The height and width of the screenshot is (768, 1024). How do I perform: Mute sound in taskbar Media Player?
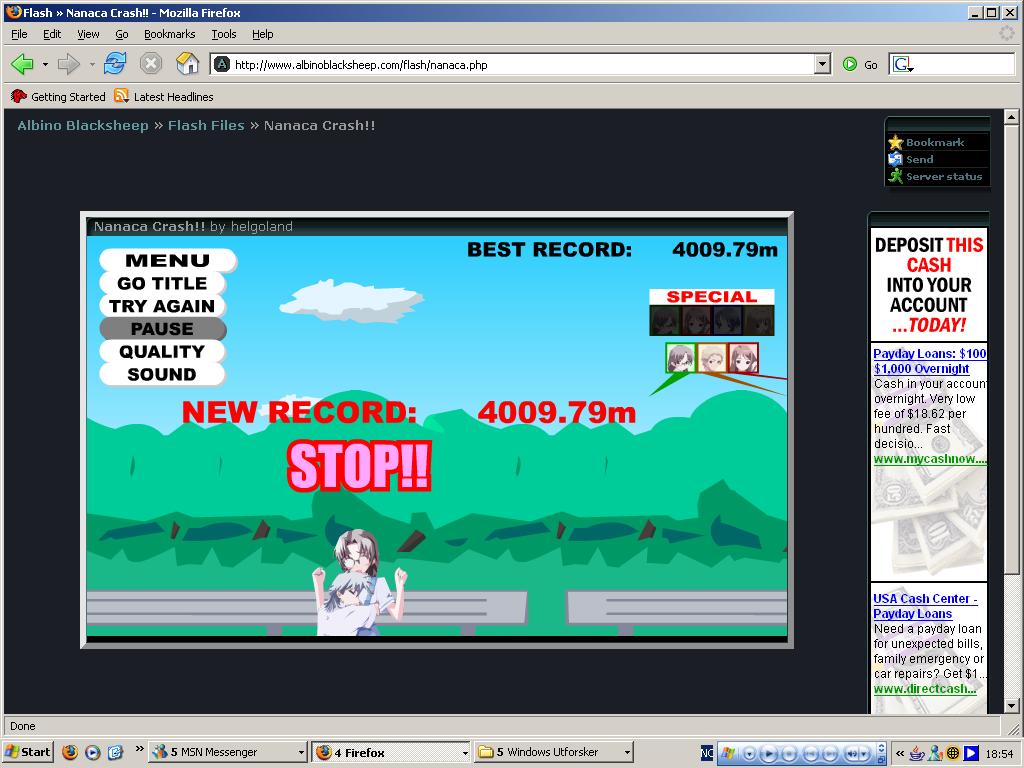coord(852,753)
